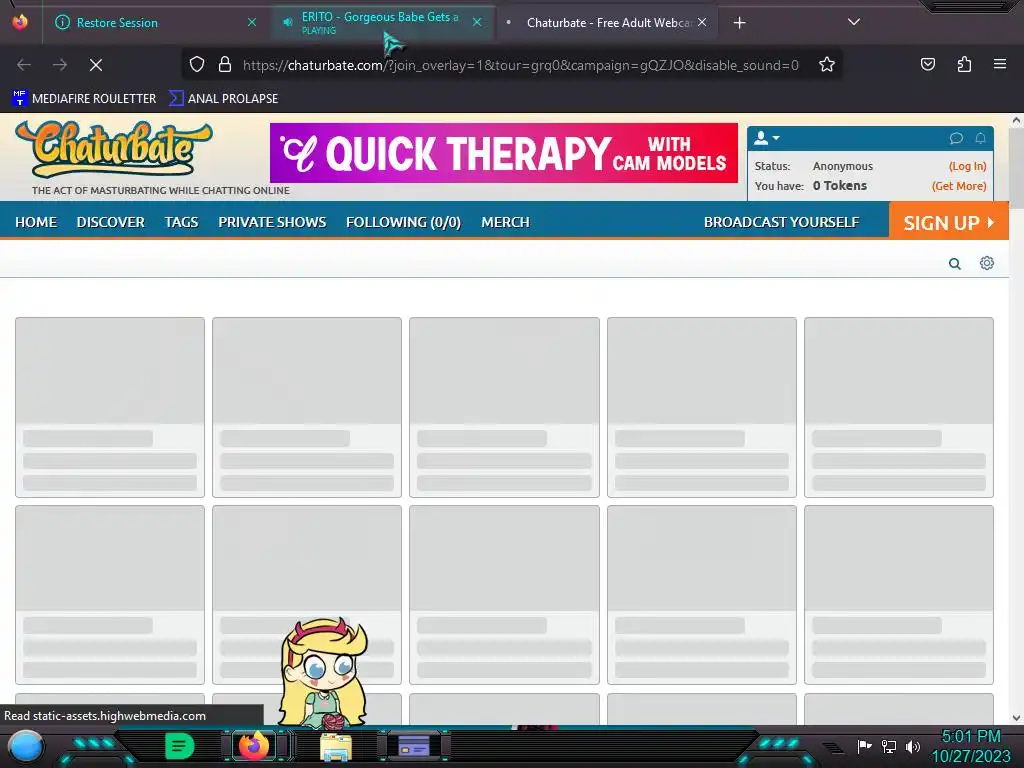The image size is (1024, 768).
Task: Open the FOLLOWING (0/0) menu item
Action: click(x=403, y=222)
